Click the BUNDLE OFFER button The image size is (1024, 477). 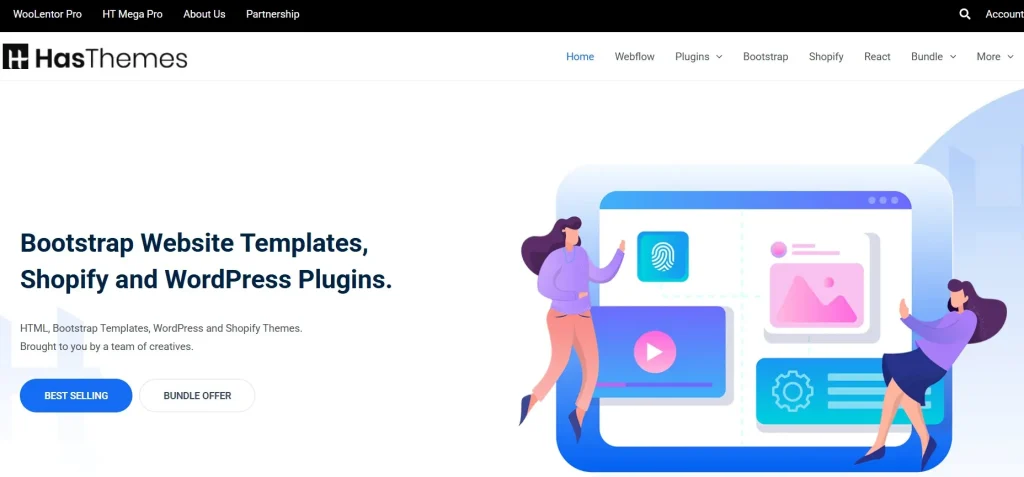tap(197, 395)
